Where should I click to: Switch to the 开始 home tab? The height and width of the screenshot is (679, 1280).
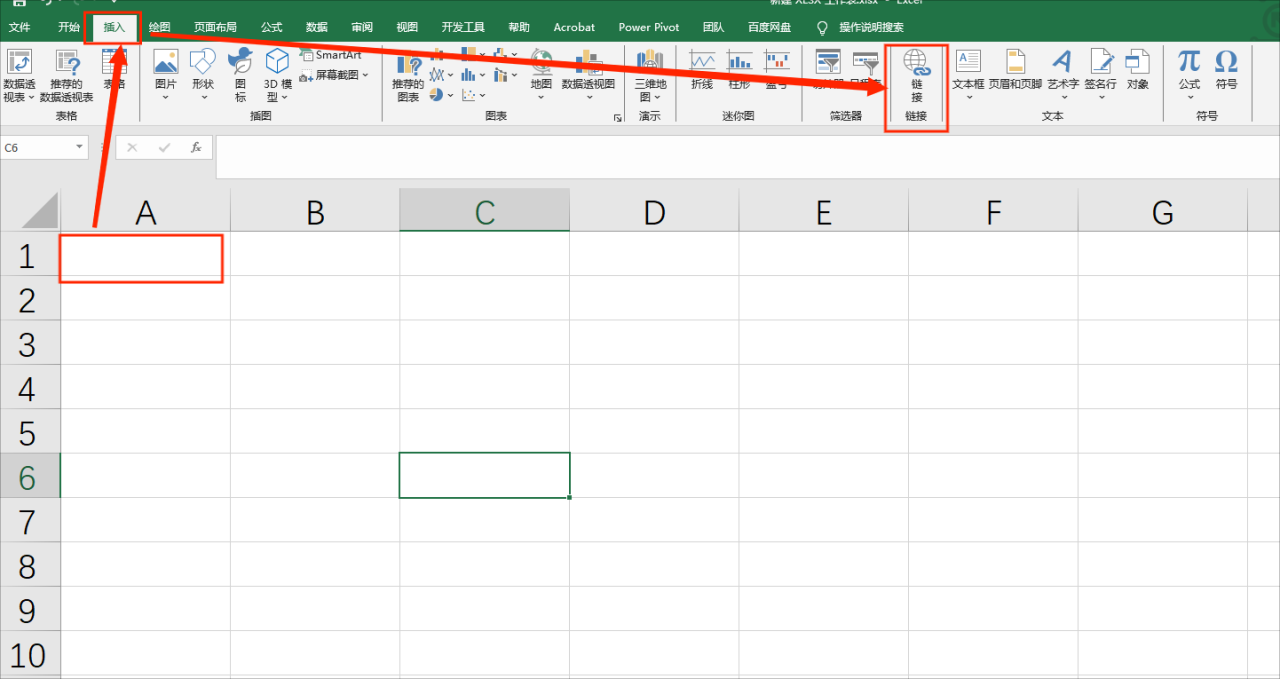click(69, 27)
